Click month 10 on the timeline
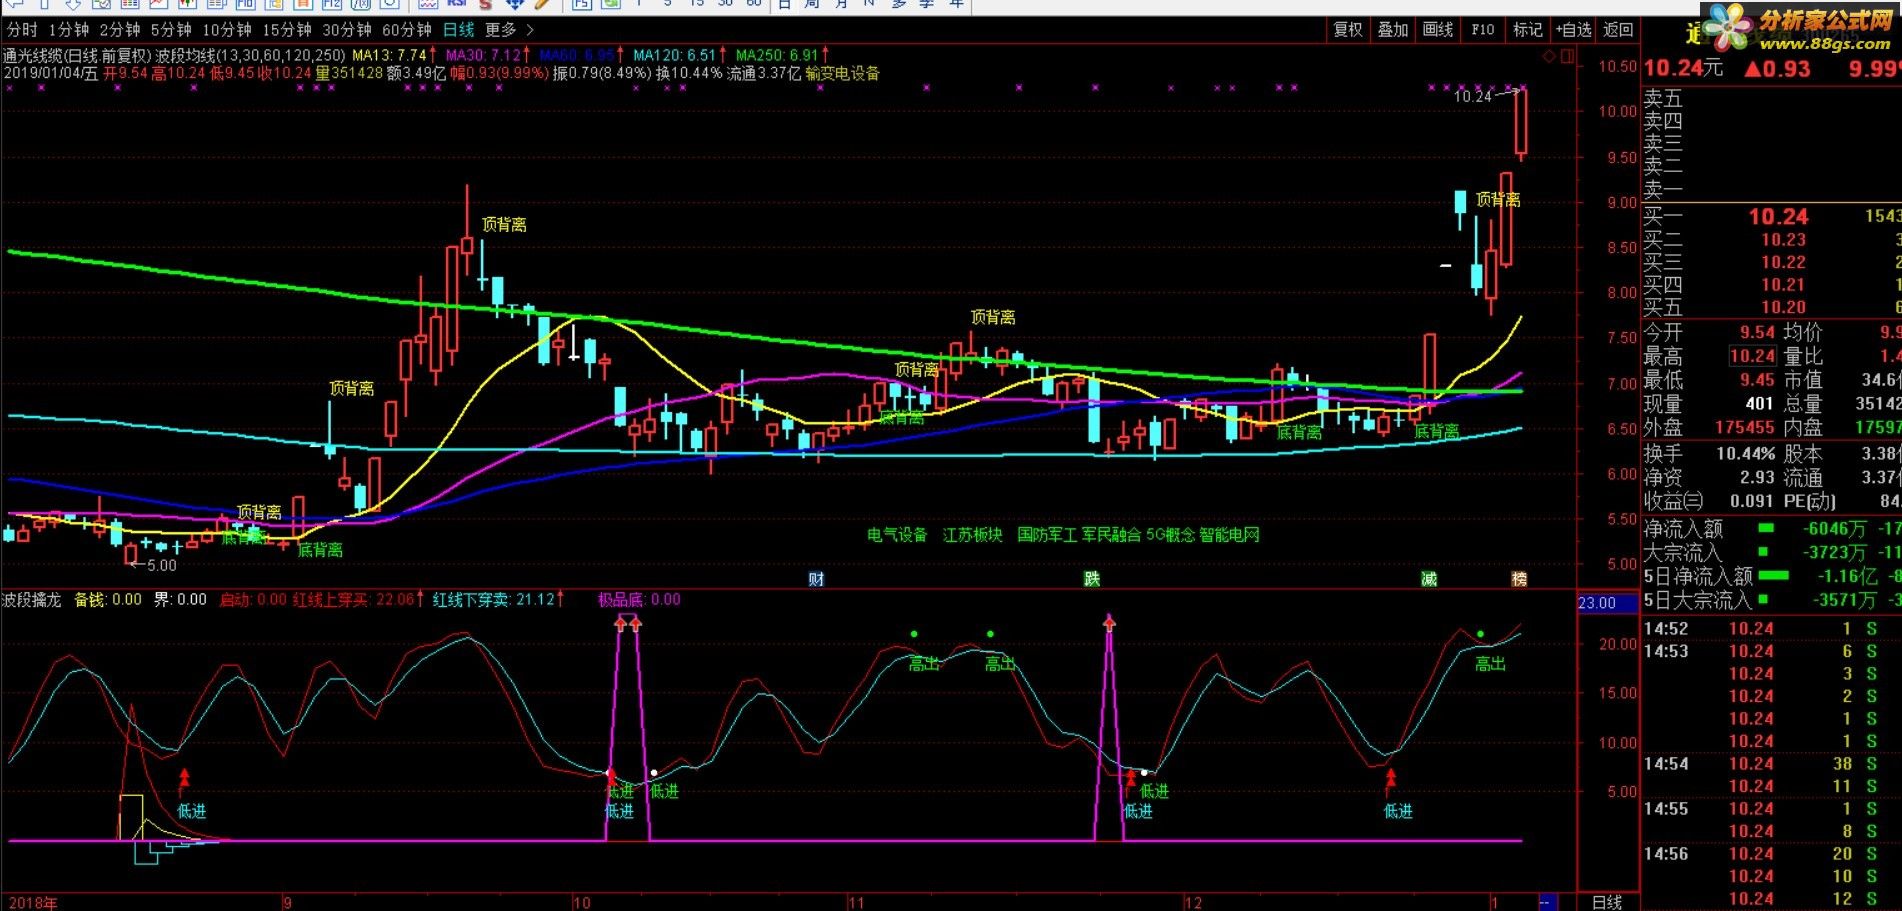Image resolution: width=1902 pixels, height=911 pixels. click(x=581, y=903)
